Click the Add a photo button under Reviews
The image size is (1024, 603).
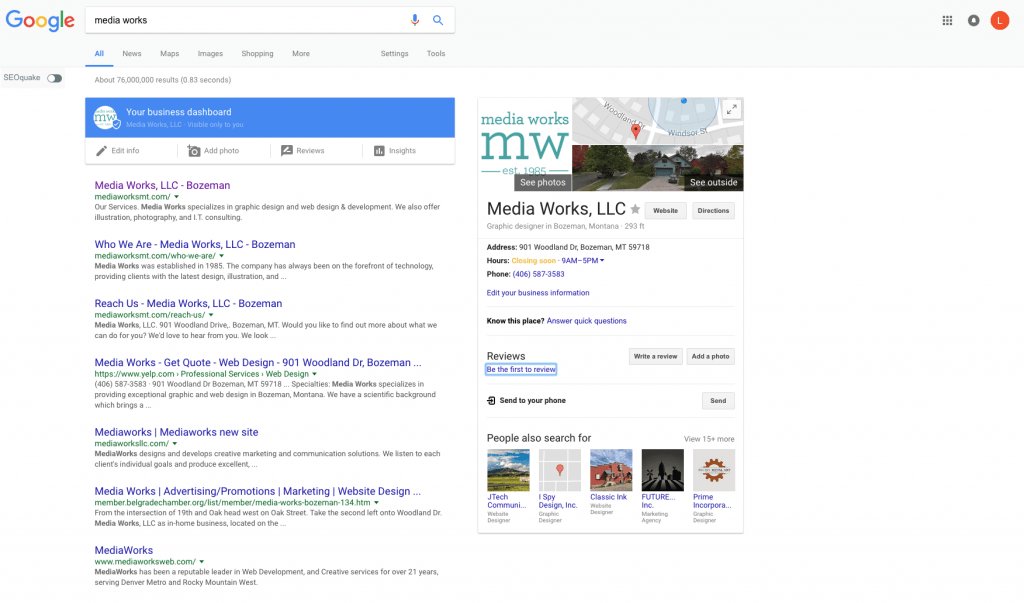pos(711,357)
